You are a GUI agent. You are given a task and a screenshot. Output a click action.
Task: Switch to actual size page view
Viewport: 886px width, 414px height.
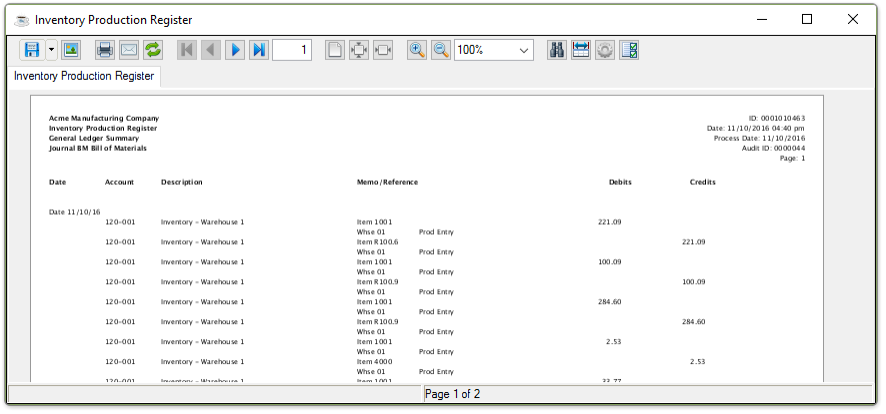point(335,50)
